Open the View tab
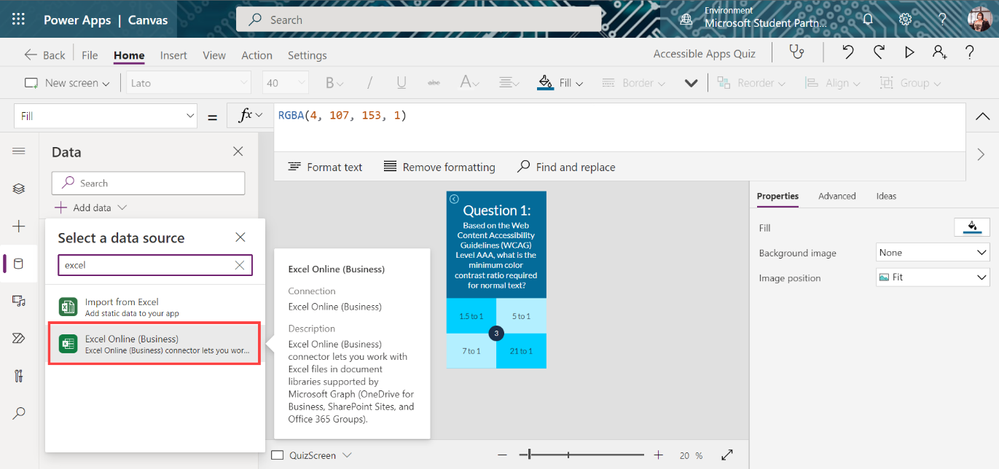The width and height of the screenshot is (999, 469). click(214, 55)
